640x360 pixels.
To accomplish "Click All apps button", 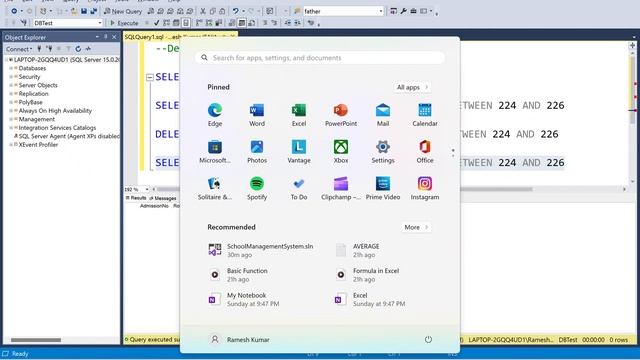I will click(412, 87).
